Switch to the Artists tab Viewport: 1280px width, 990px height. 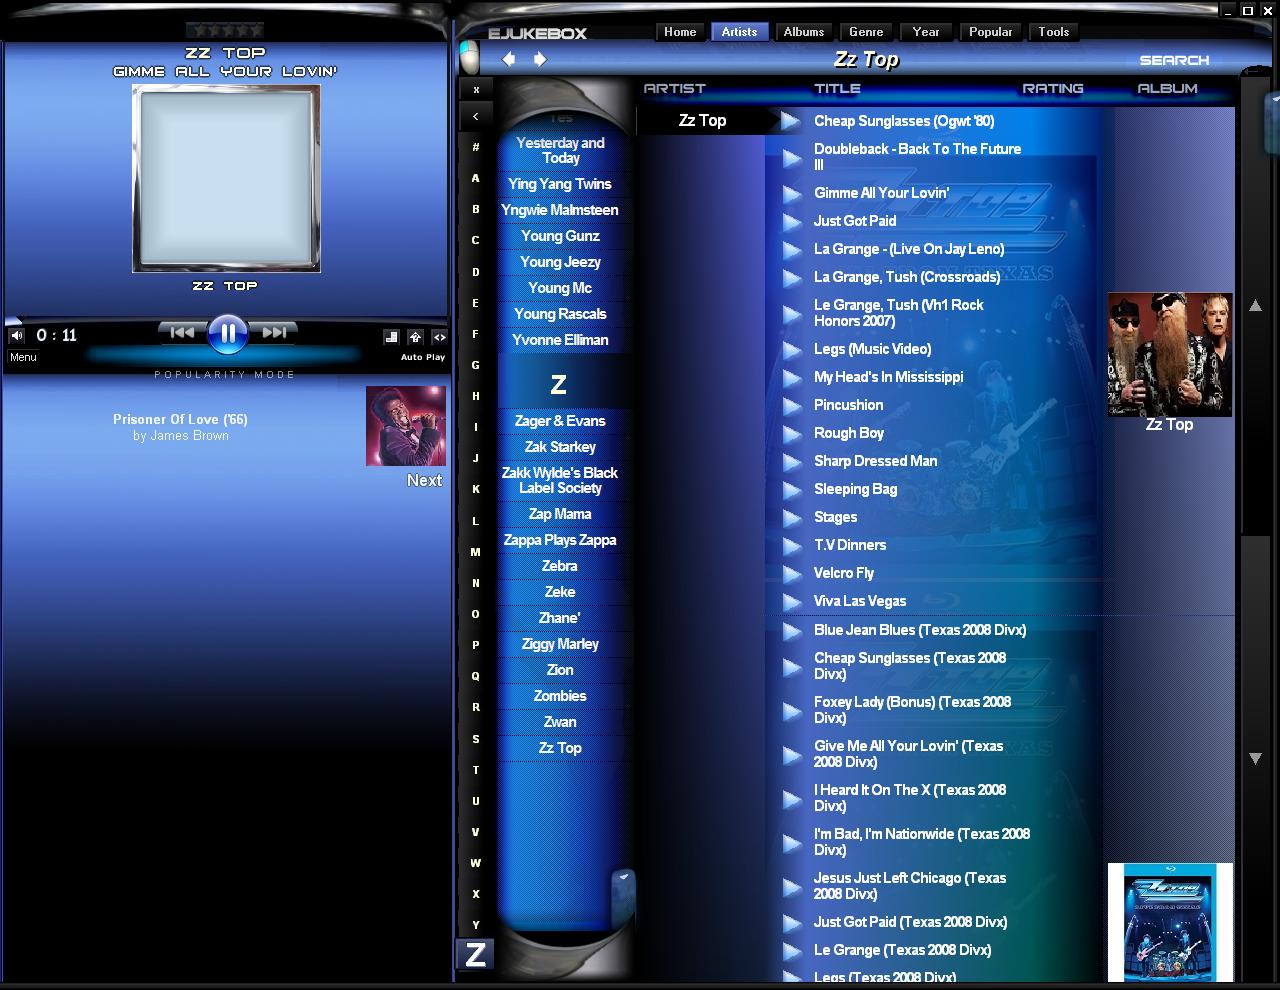coord(740,32)
